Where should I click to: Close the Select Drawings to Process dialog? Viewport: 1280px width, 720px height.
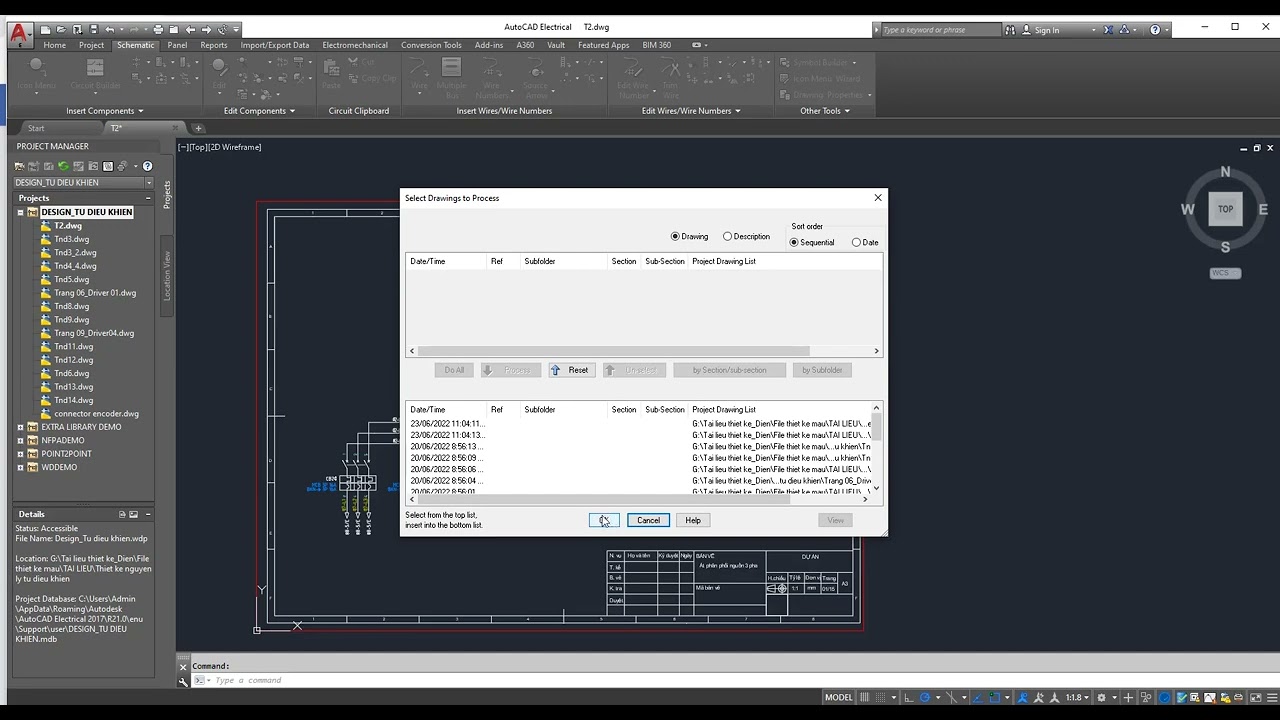[878, 198]
